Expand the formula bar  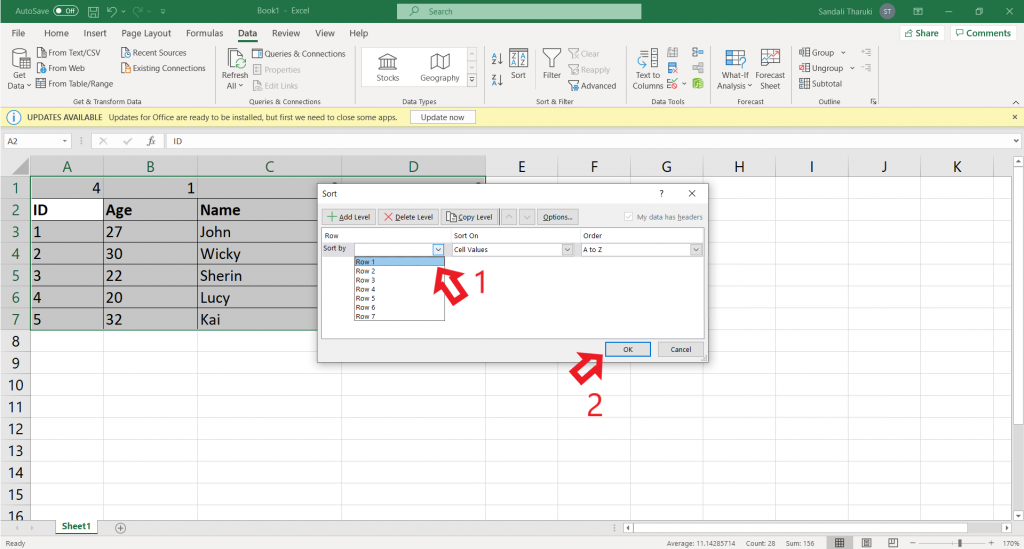coord(1016,141)
